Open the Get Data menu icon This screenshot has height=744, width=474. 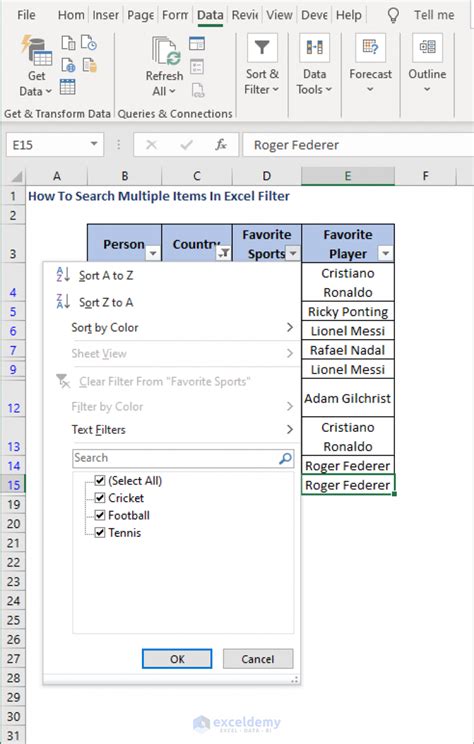[37, 51]
